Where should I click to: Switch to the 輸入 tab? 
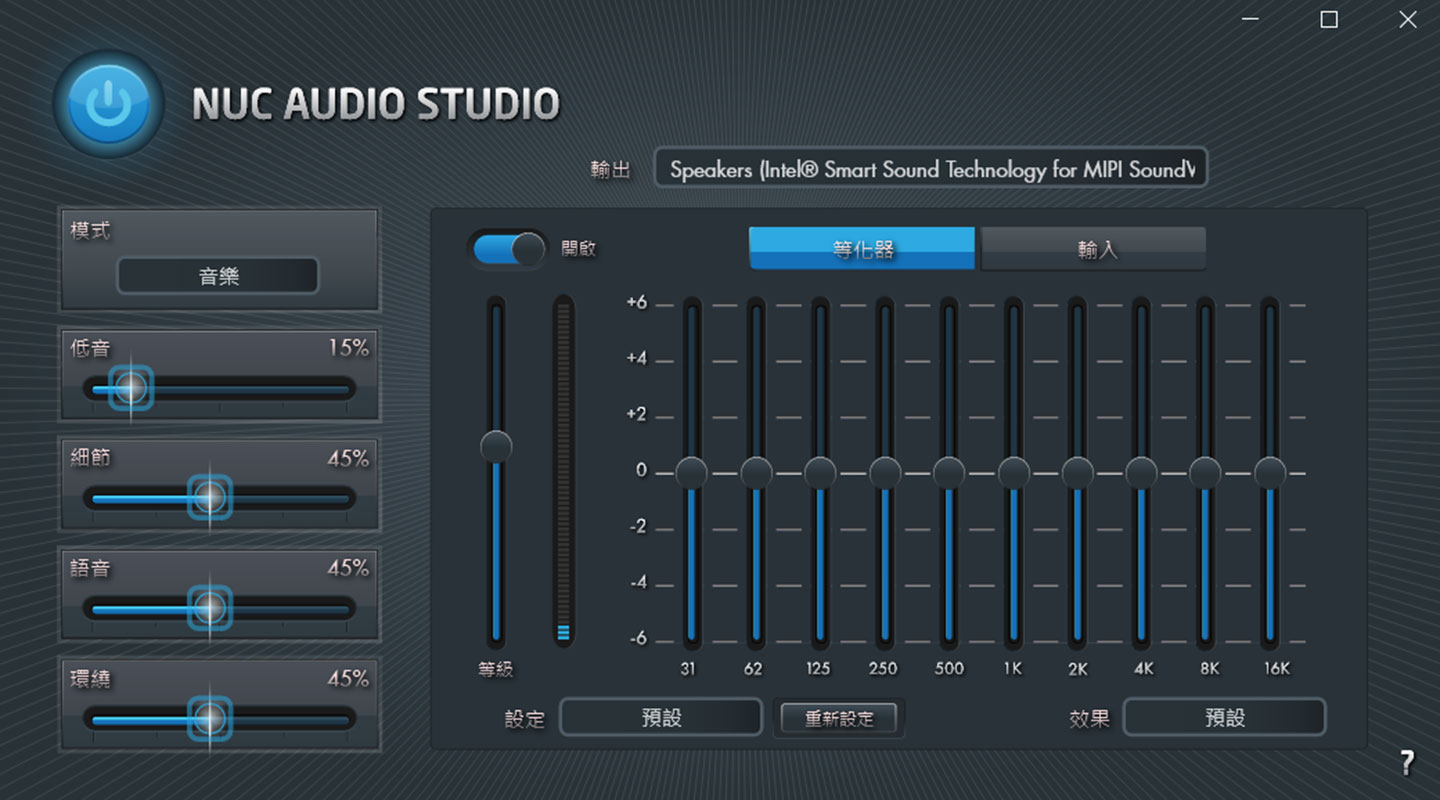[1093, 248]
